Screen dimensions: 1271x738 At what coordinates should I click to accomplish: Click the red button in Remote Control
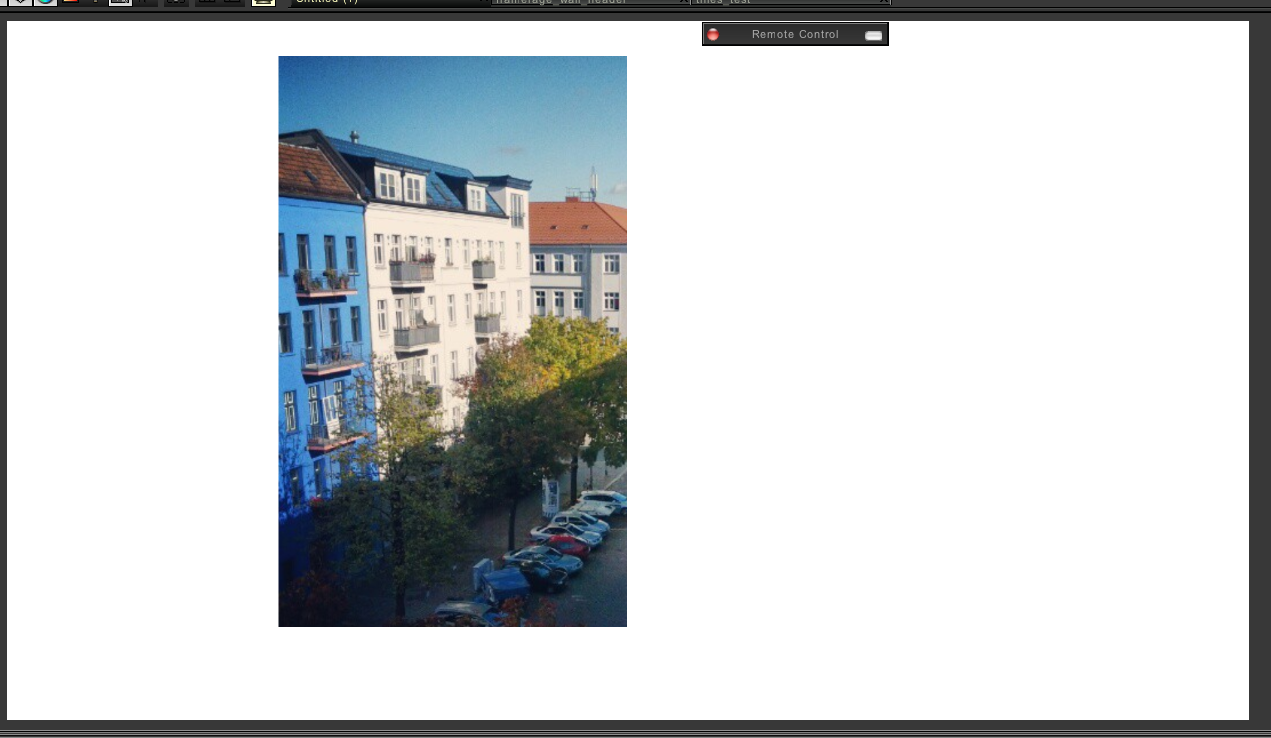[713, 35]
